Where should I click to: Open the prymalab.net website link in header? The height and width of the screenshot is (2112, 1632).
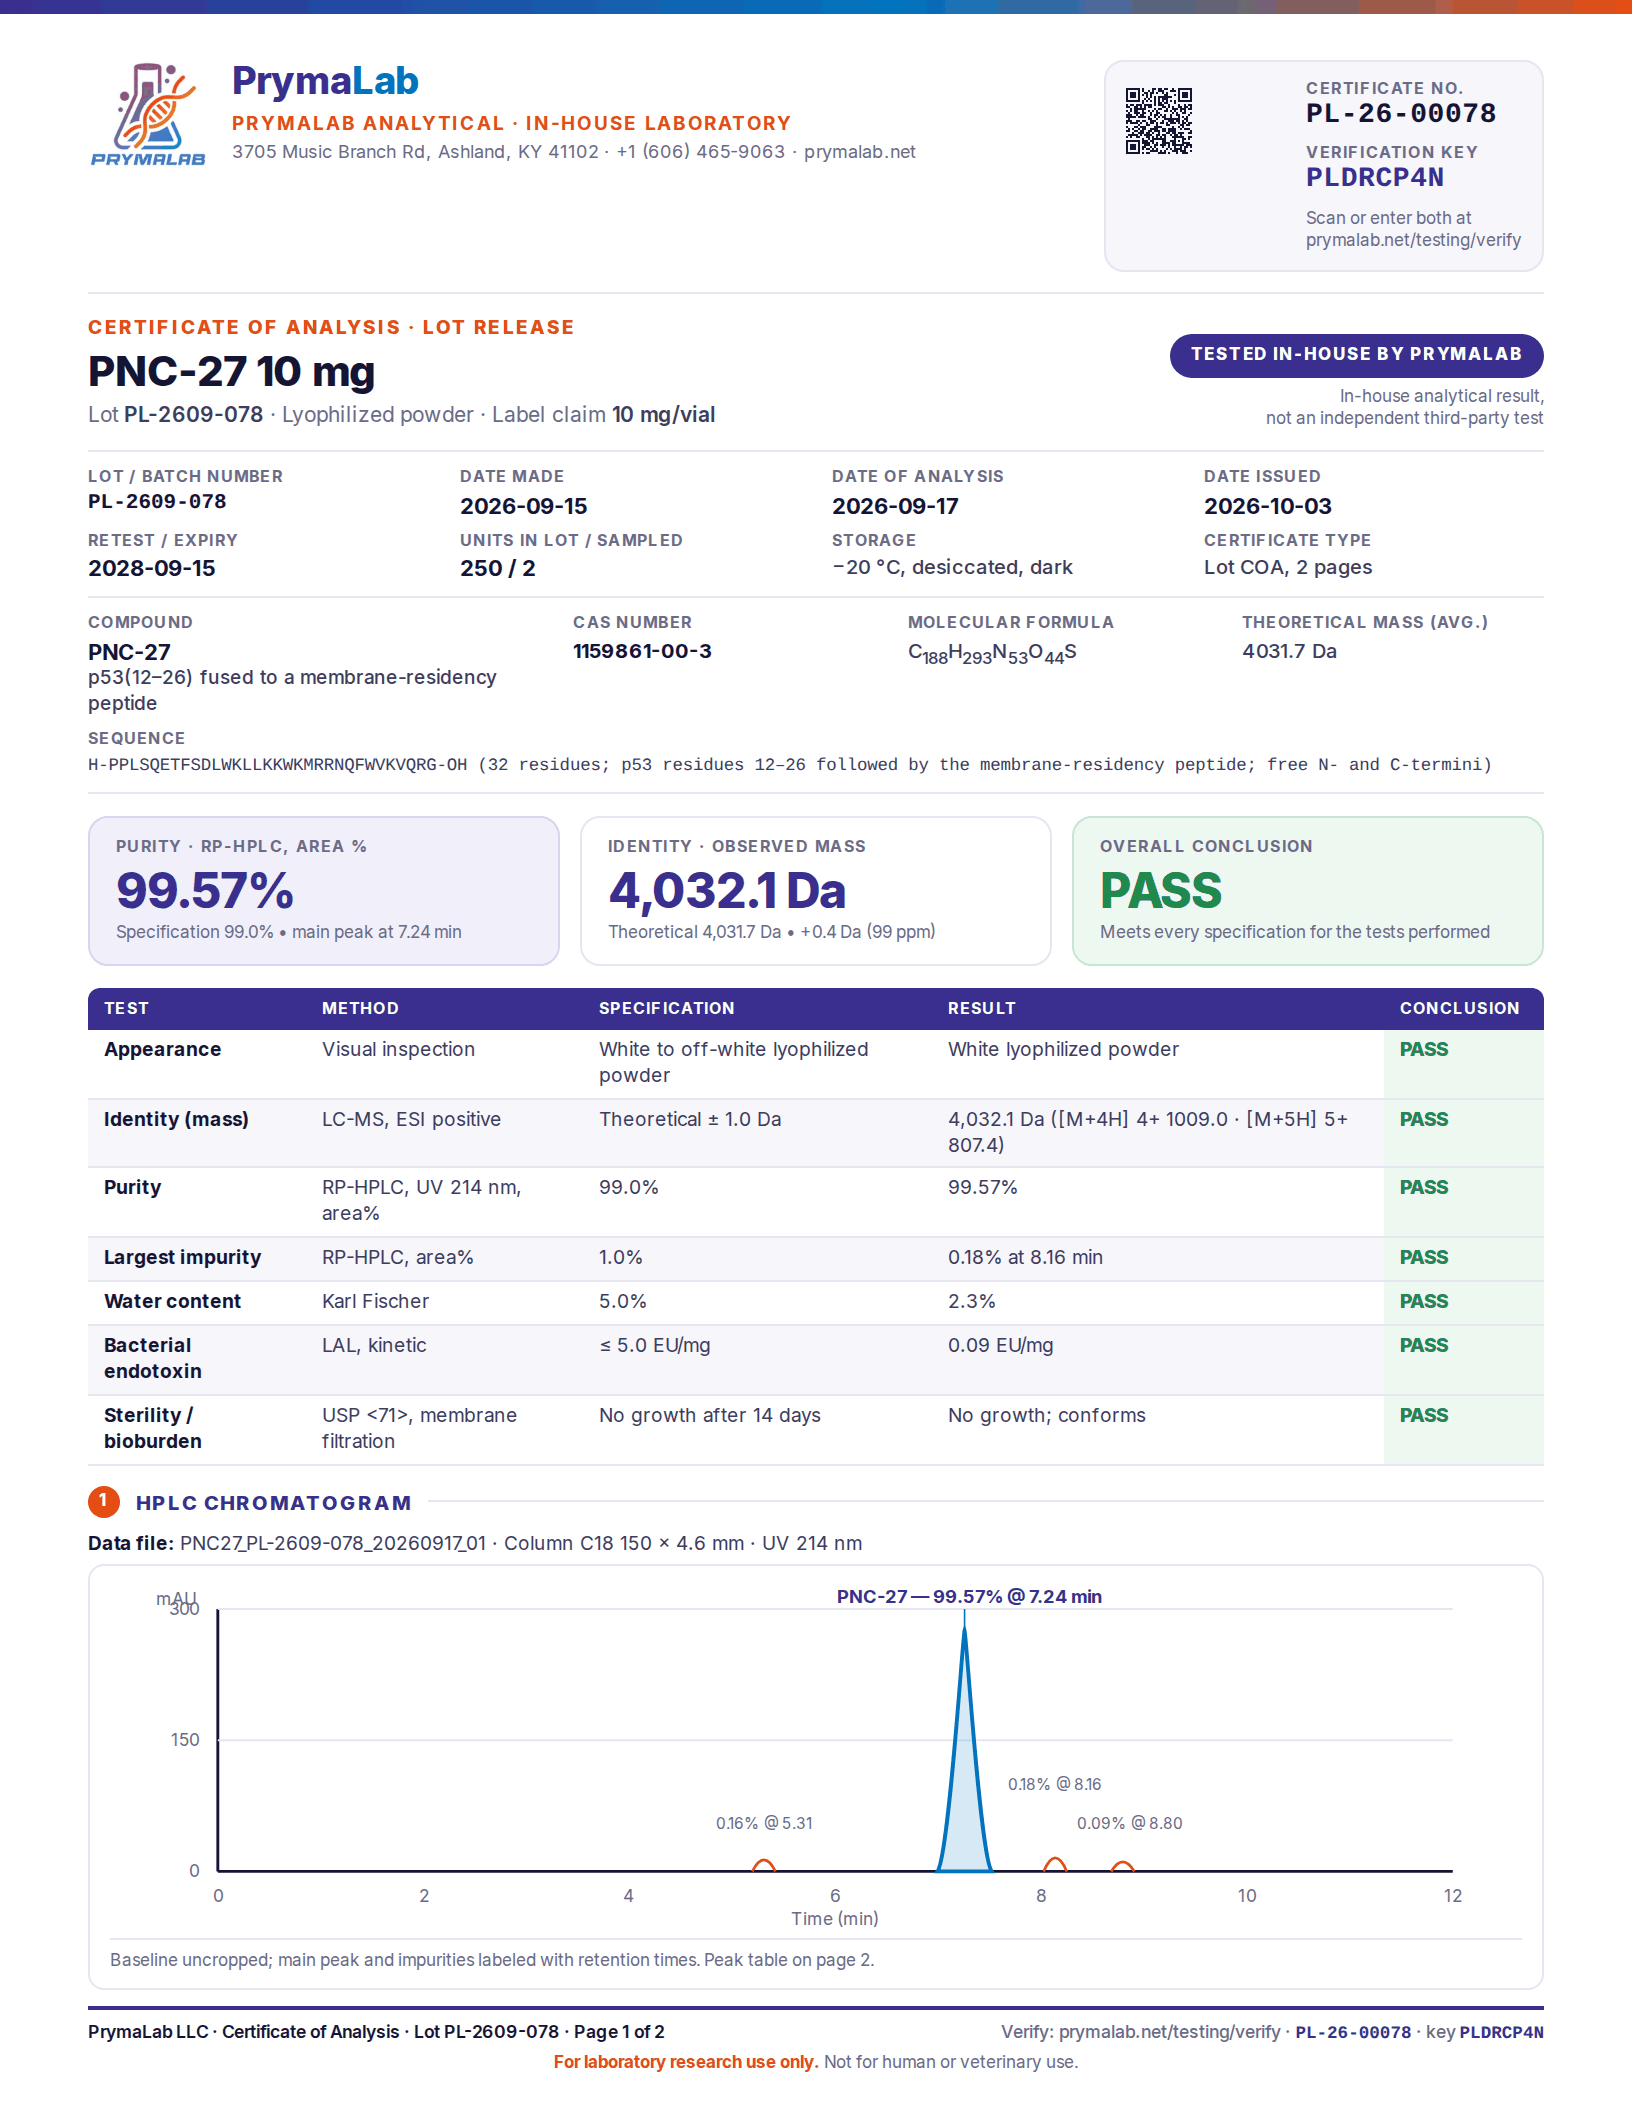860,152
